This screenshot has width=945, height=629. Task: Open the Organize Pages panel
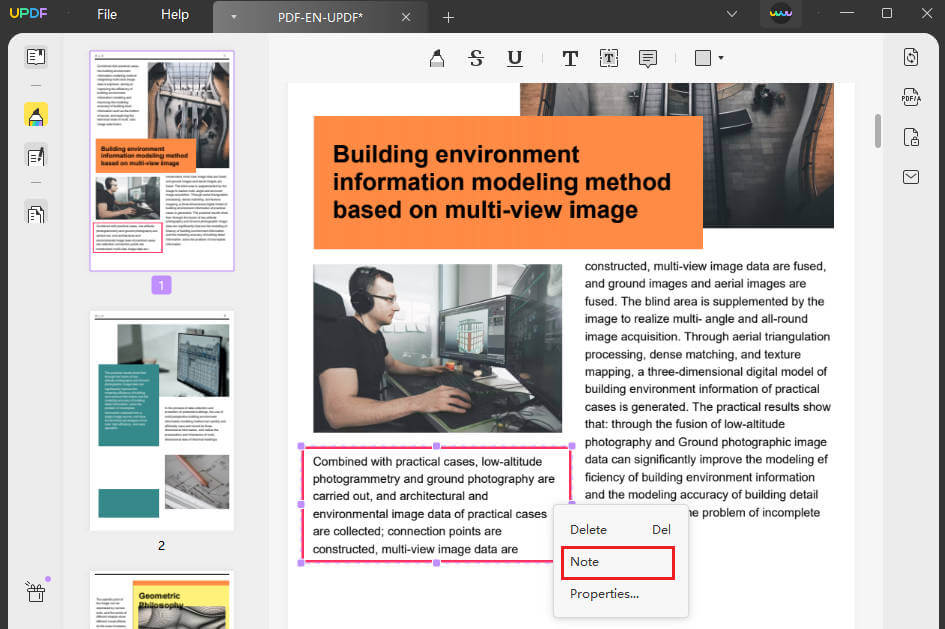point(36,213)
